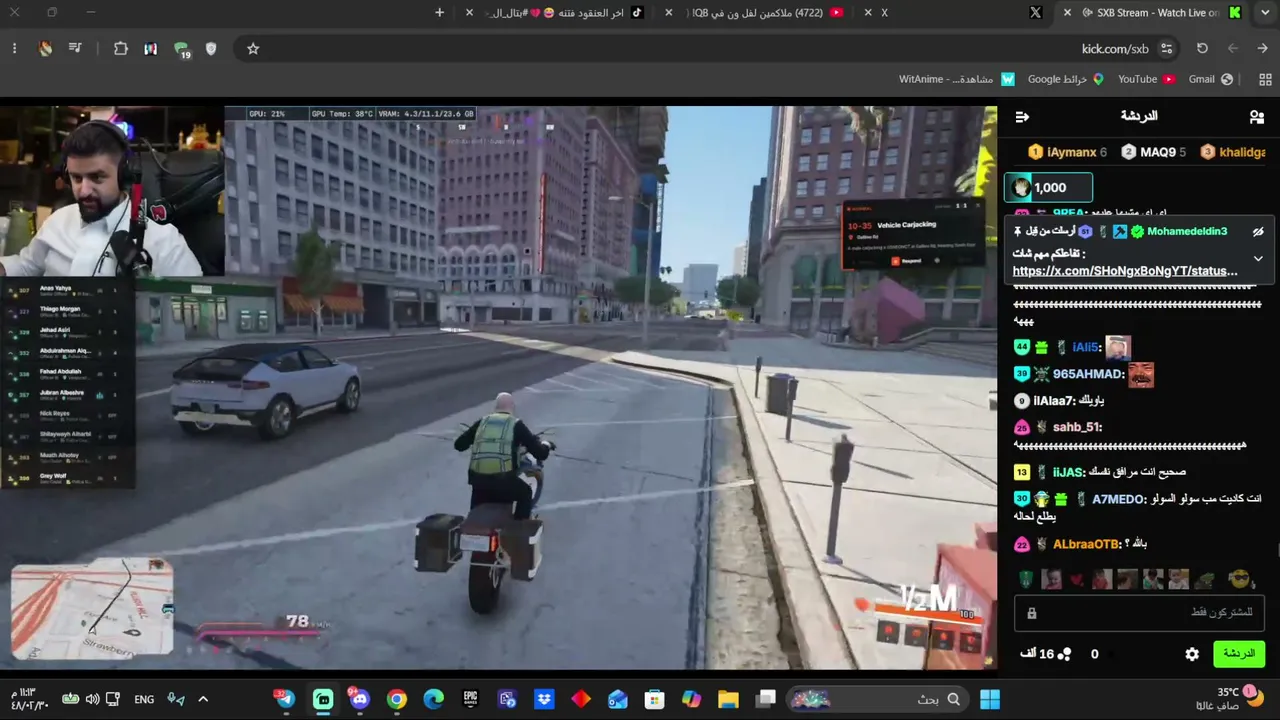Launch Epic Games from the taskbar
Screen dimensions: 1280x720
pos(470,699)
